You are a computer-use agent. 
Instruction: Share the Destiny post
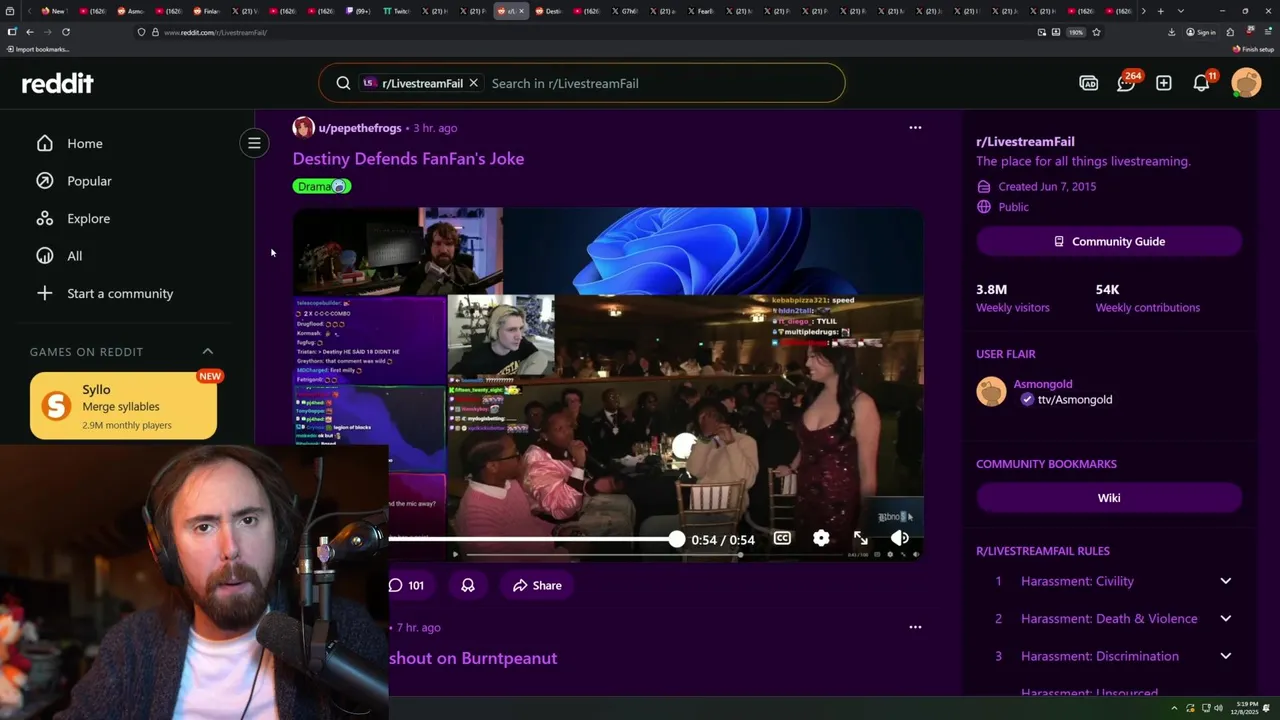click(537, 585)
